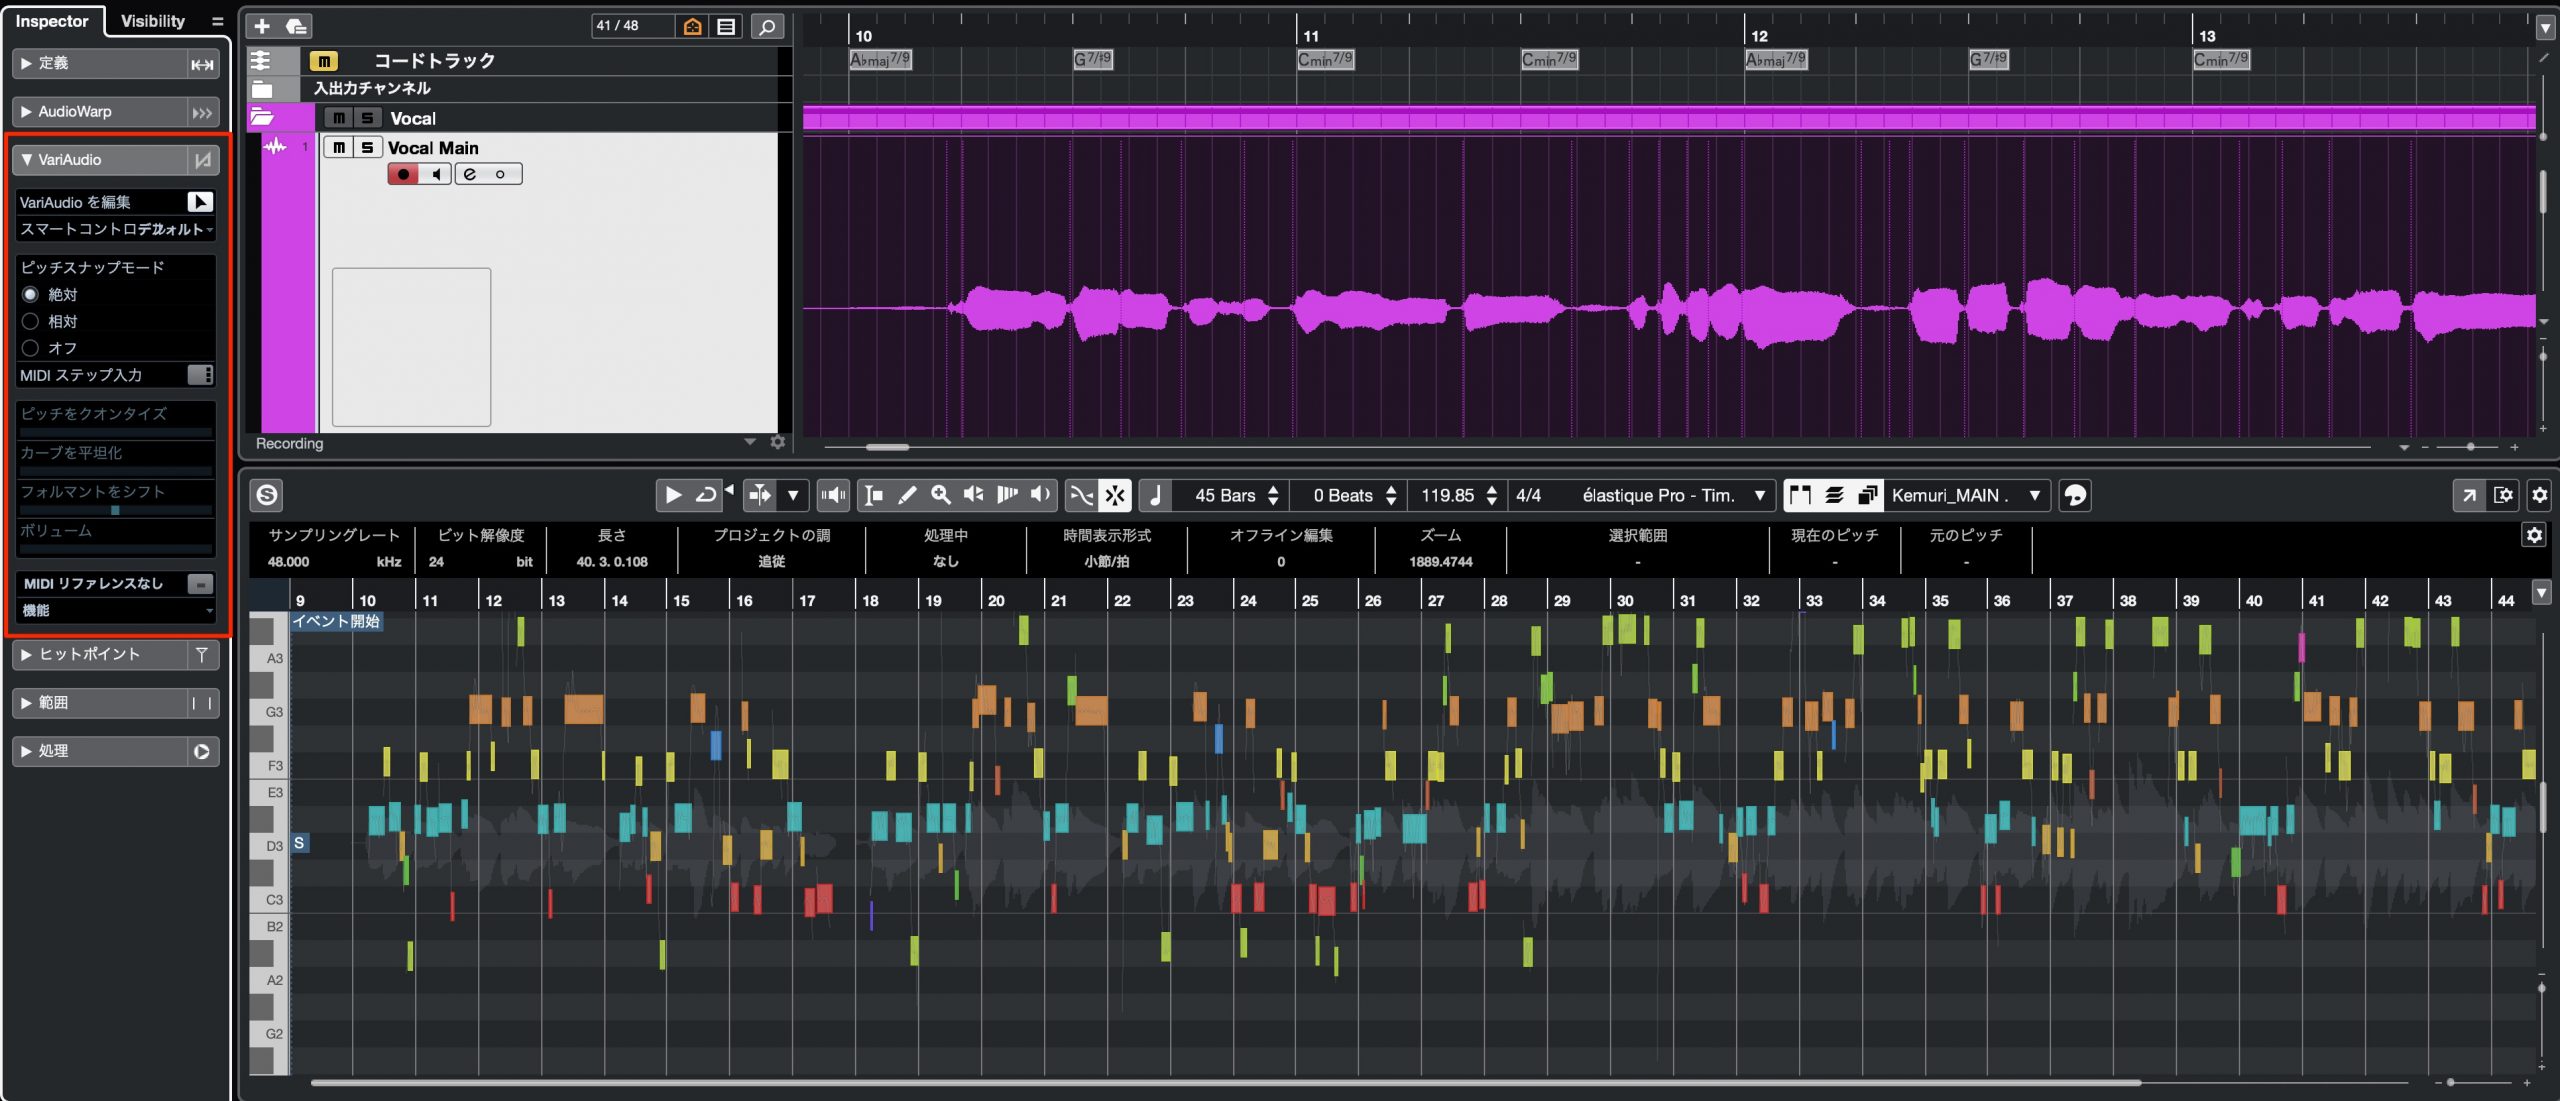Expand the range (範囲) inspector section
The width and height of the screenshot is (2560, 1101).
(27, 703)
